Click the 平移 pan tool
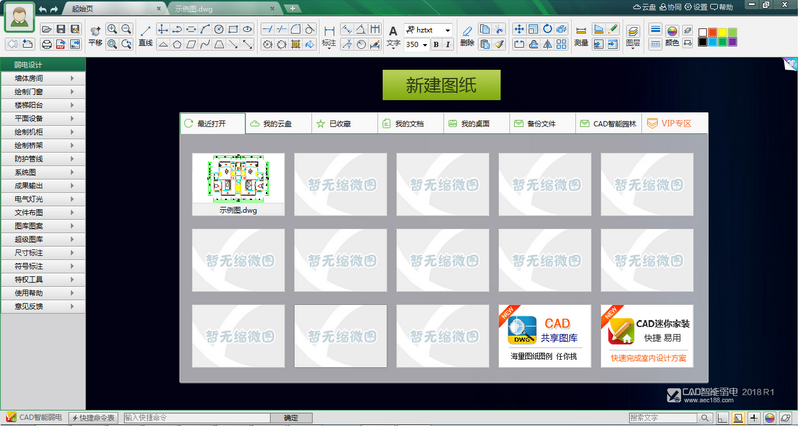This screenshot has height=427, width=800. click(95, 35)
